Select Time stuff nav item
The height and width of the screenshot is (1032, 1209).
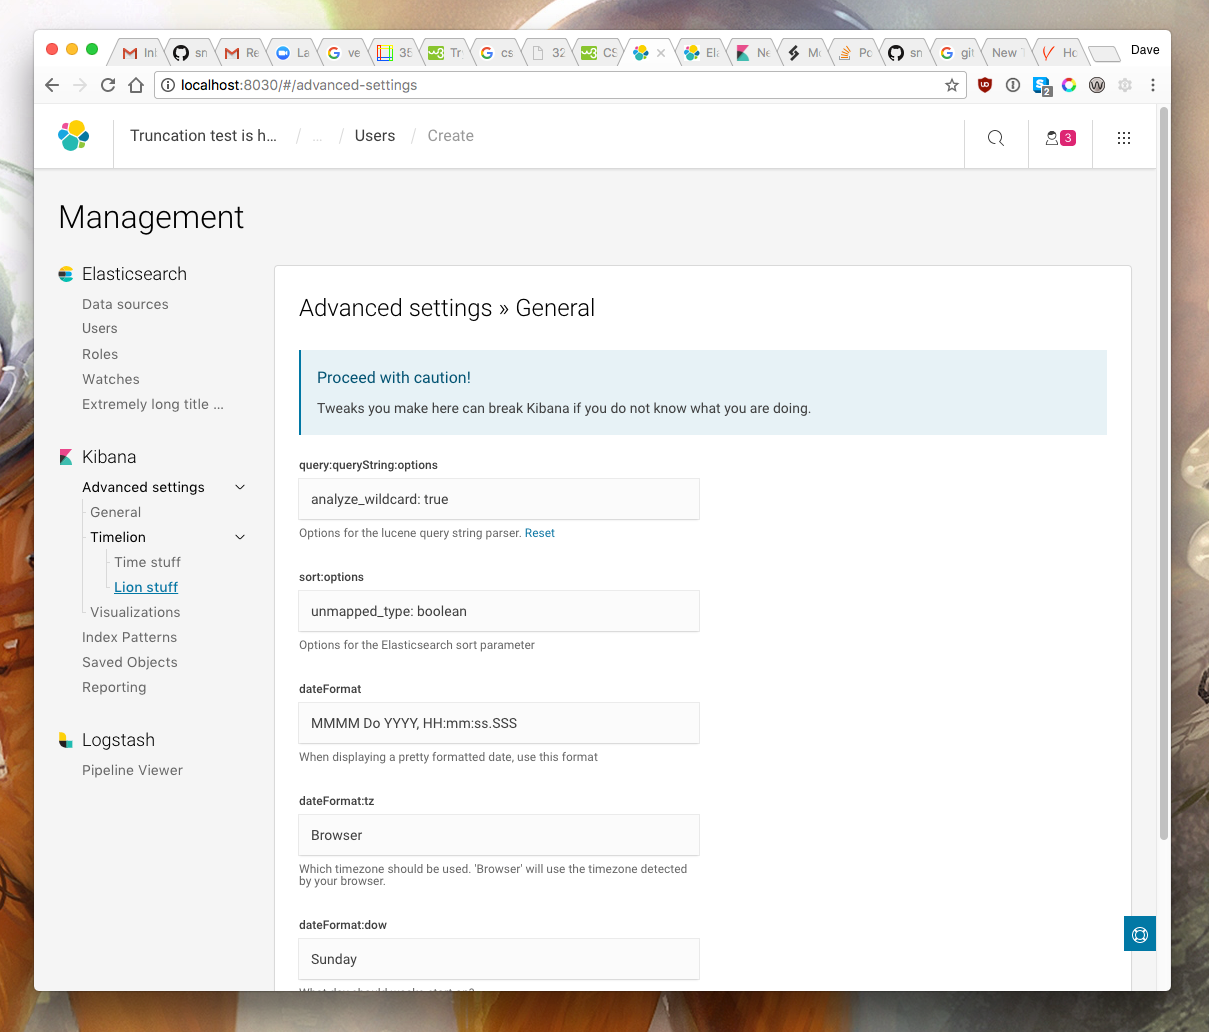[148, 562]
